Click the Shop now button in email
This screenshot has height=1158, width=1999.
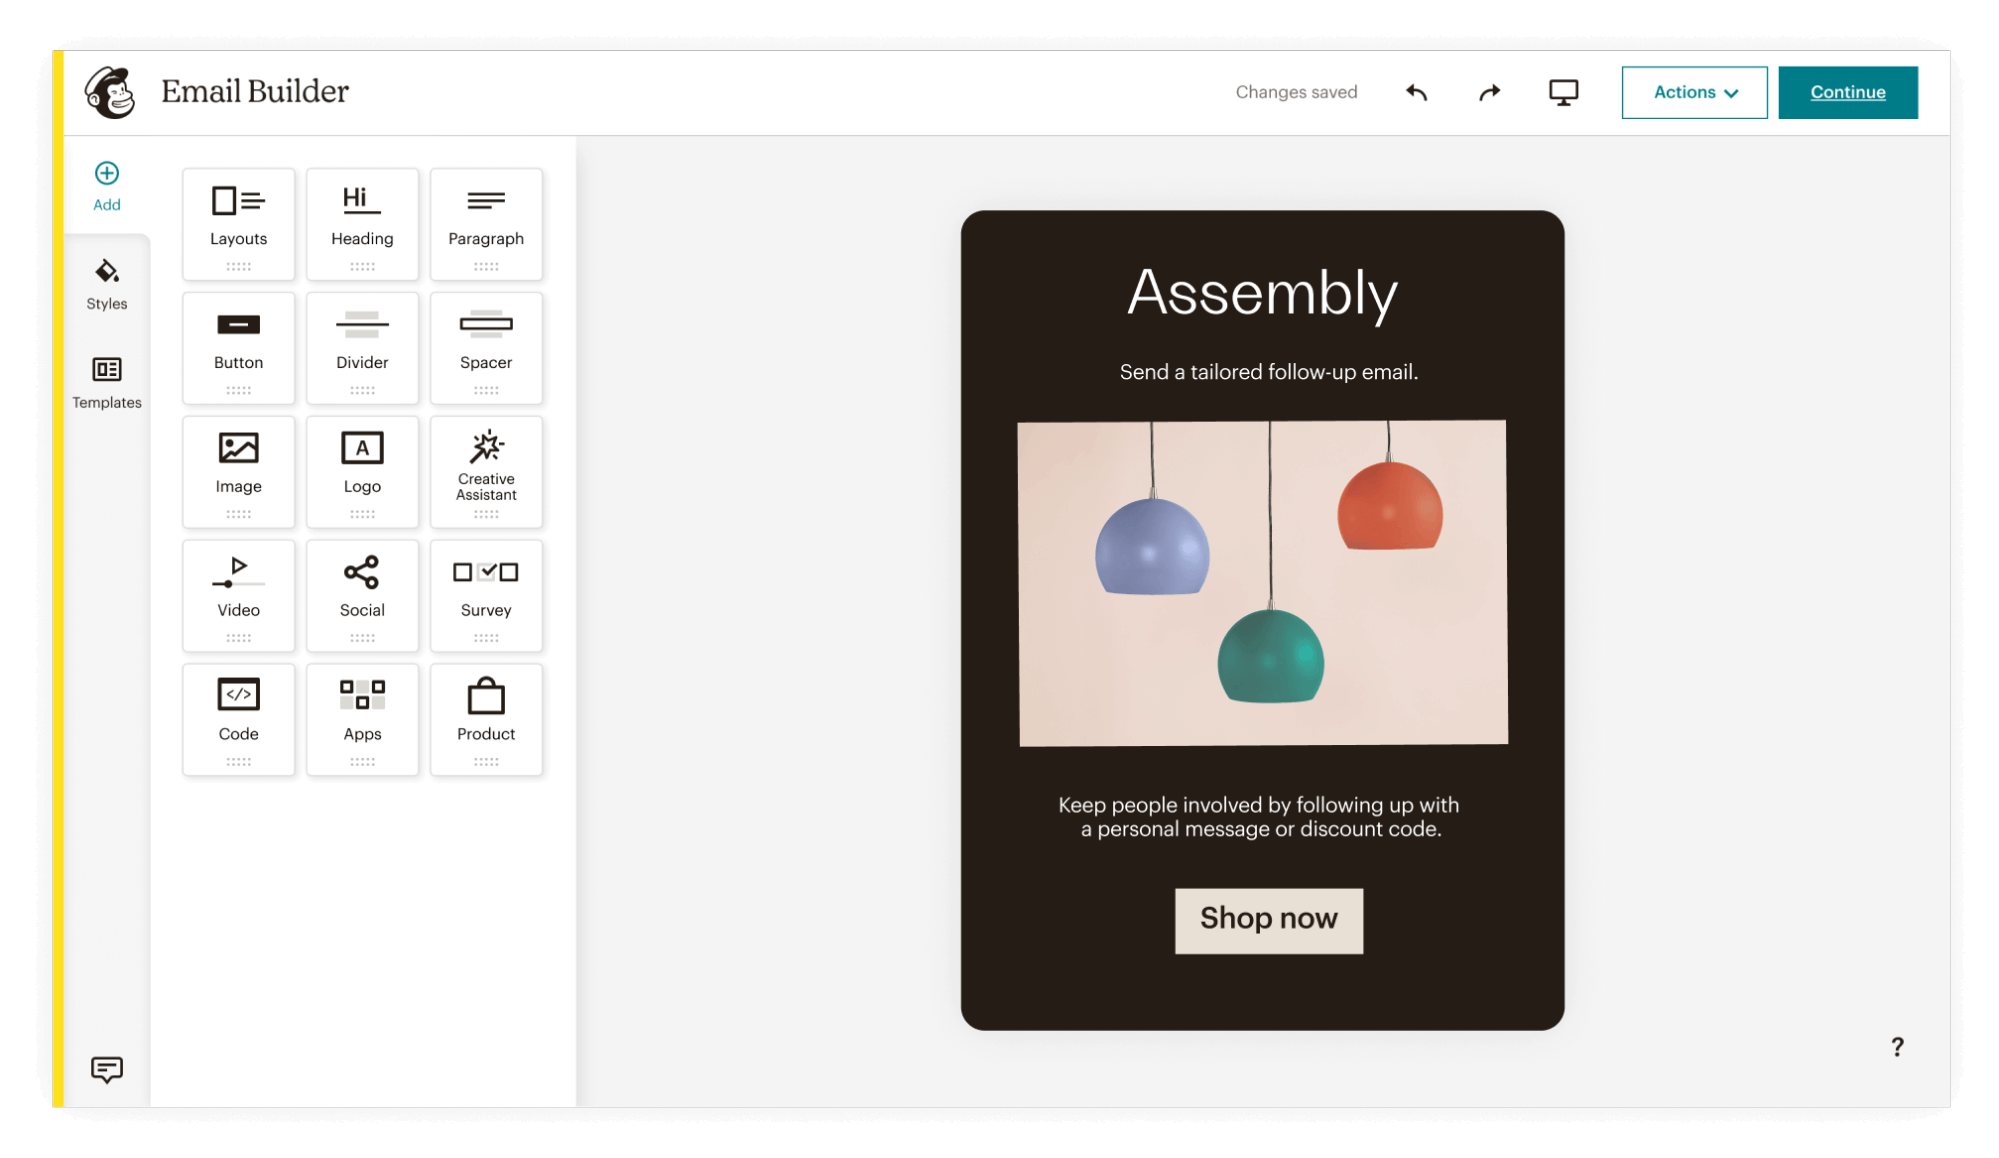tap(1269, 920)
